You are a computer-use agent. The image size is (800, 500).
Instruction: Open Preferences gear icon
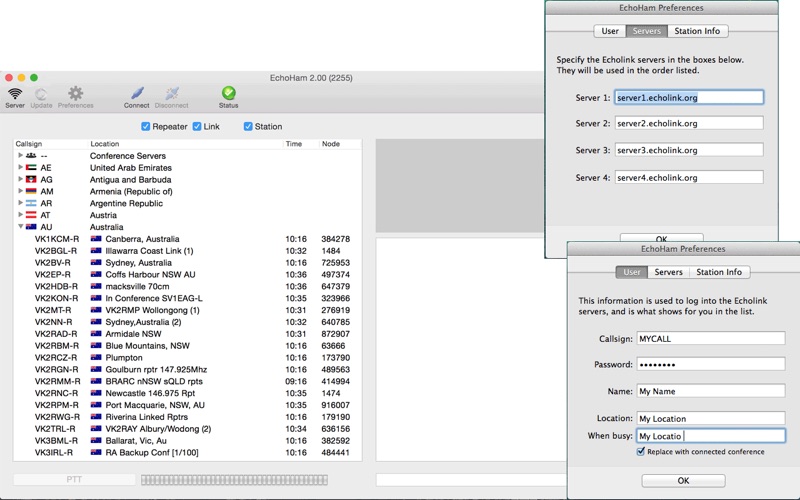(x=76, y=93)
